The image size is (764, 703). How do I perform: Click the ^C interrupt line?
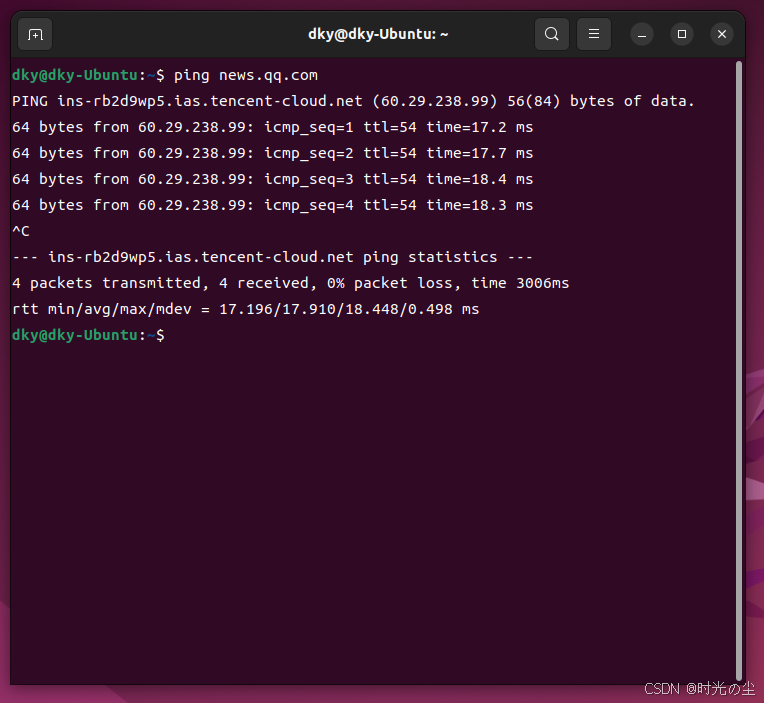tap(21, 231)
